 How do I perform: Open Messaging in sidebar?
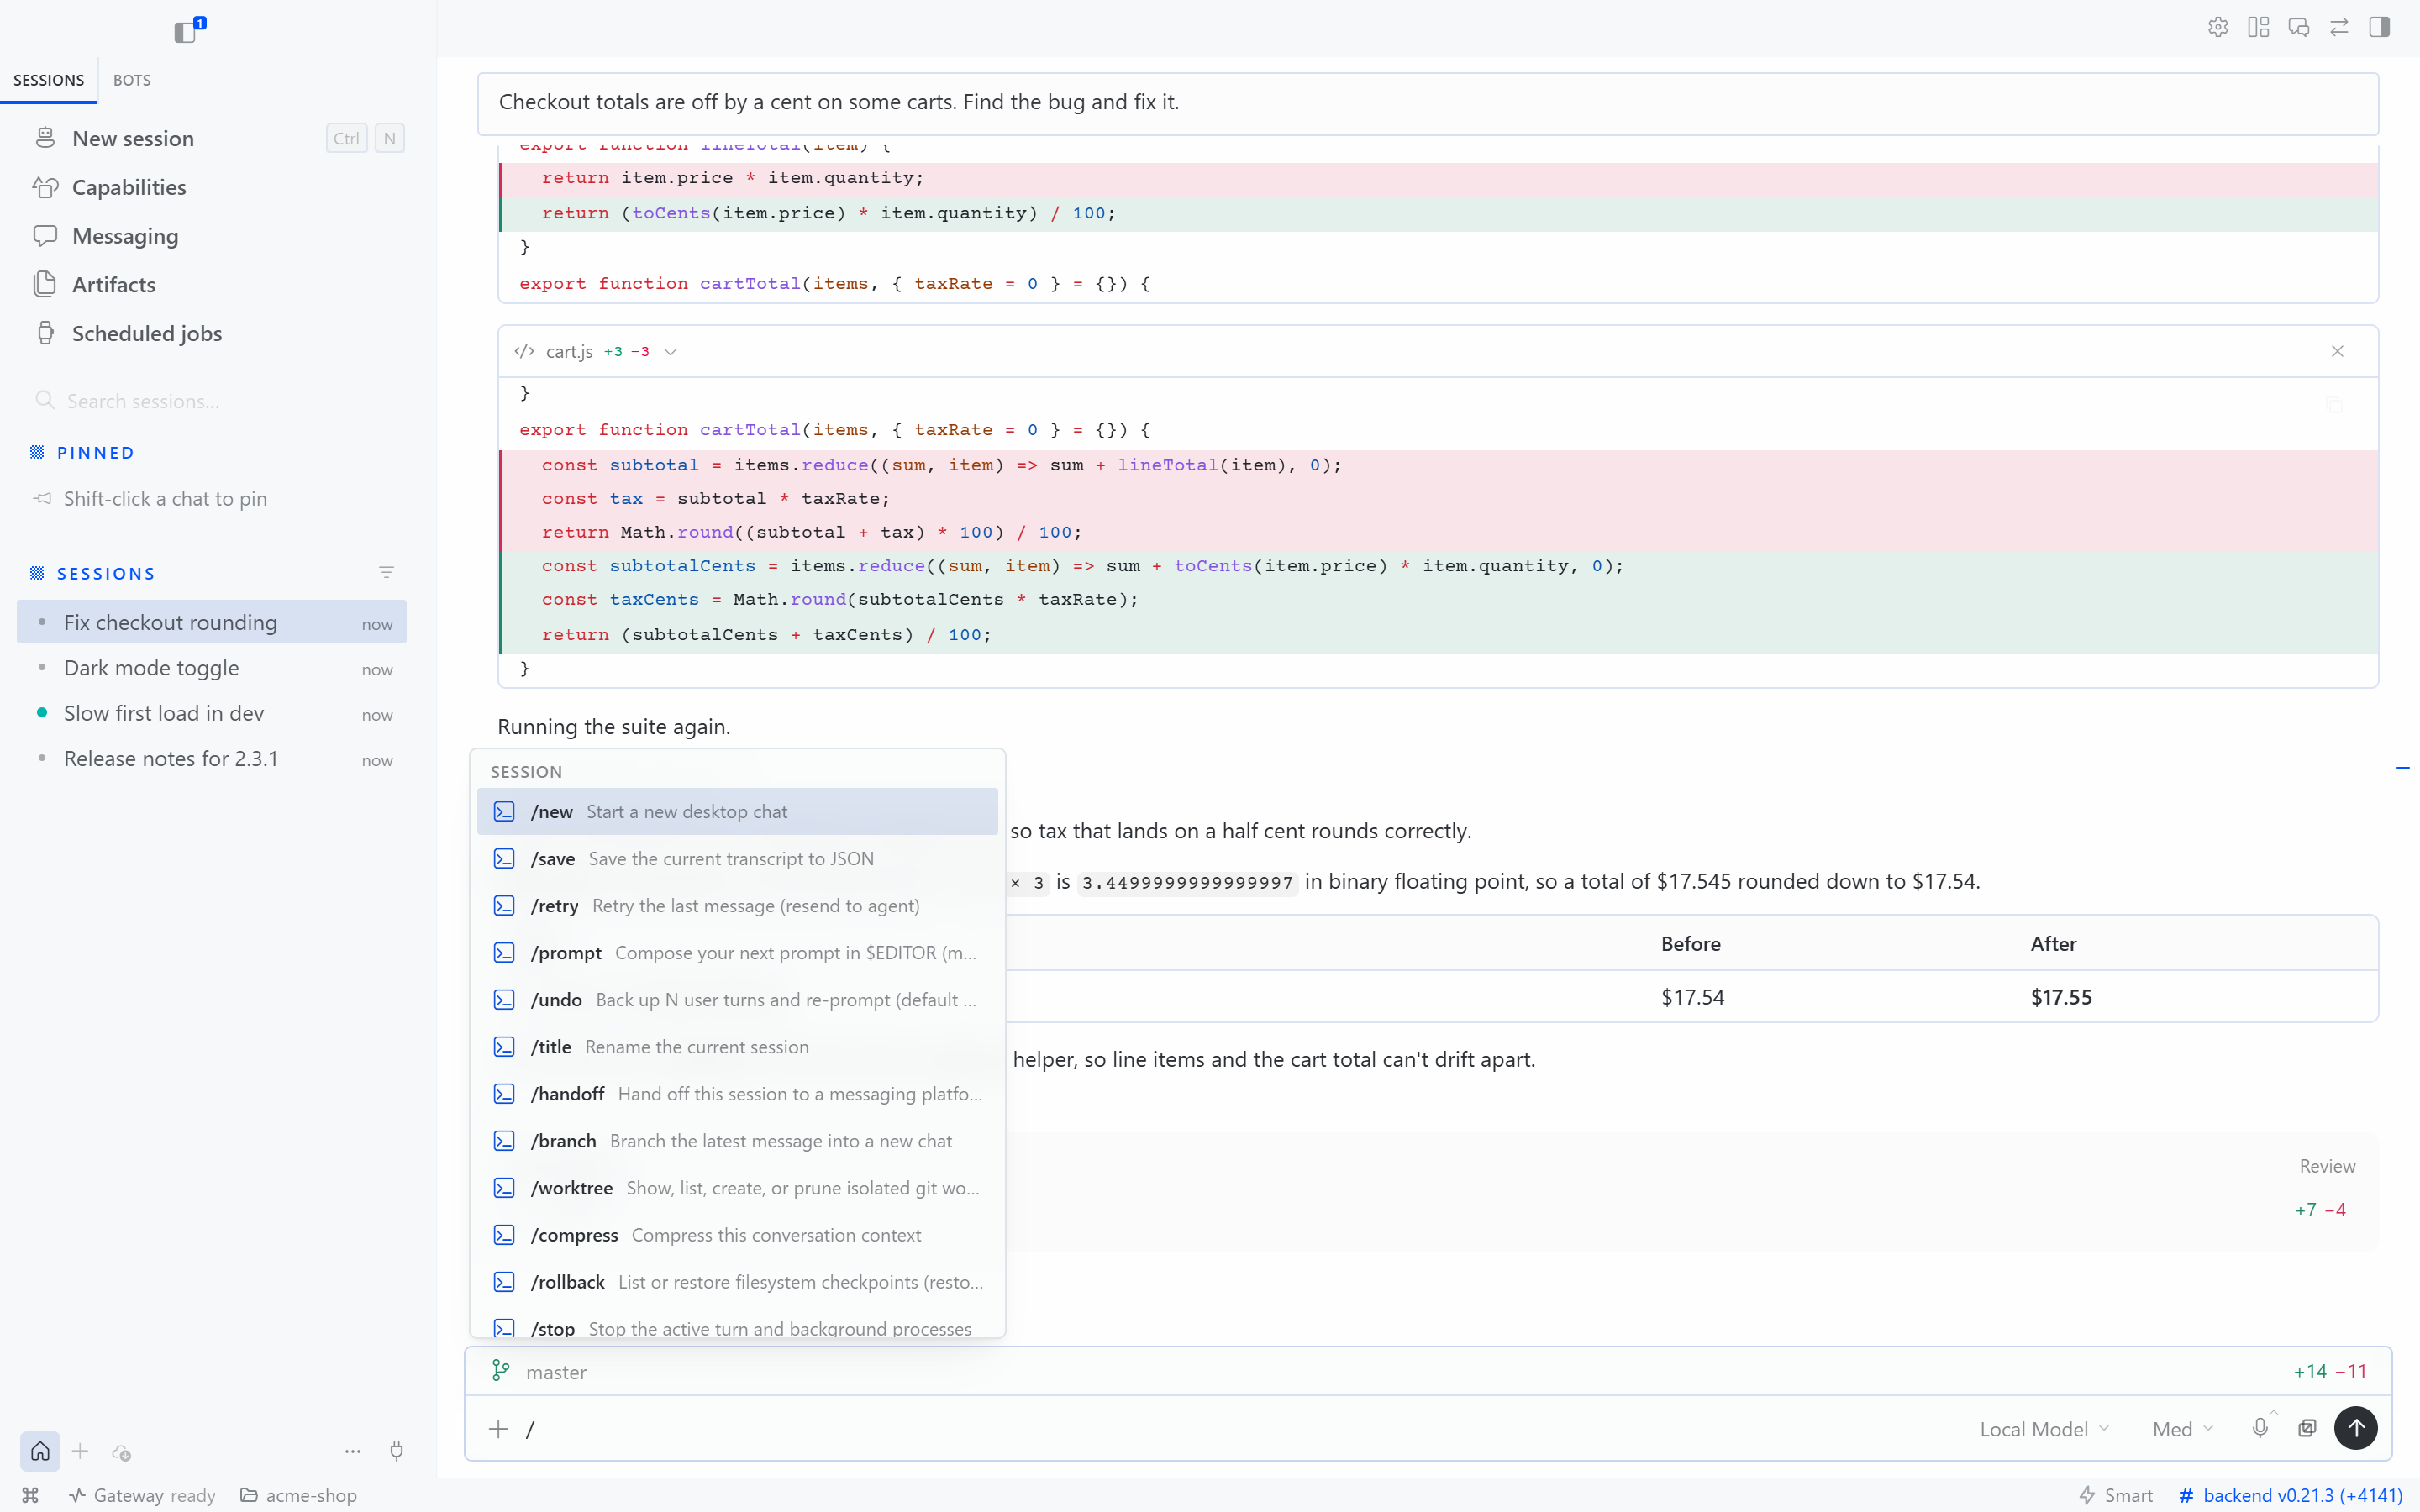click(217, 236)
